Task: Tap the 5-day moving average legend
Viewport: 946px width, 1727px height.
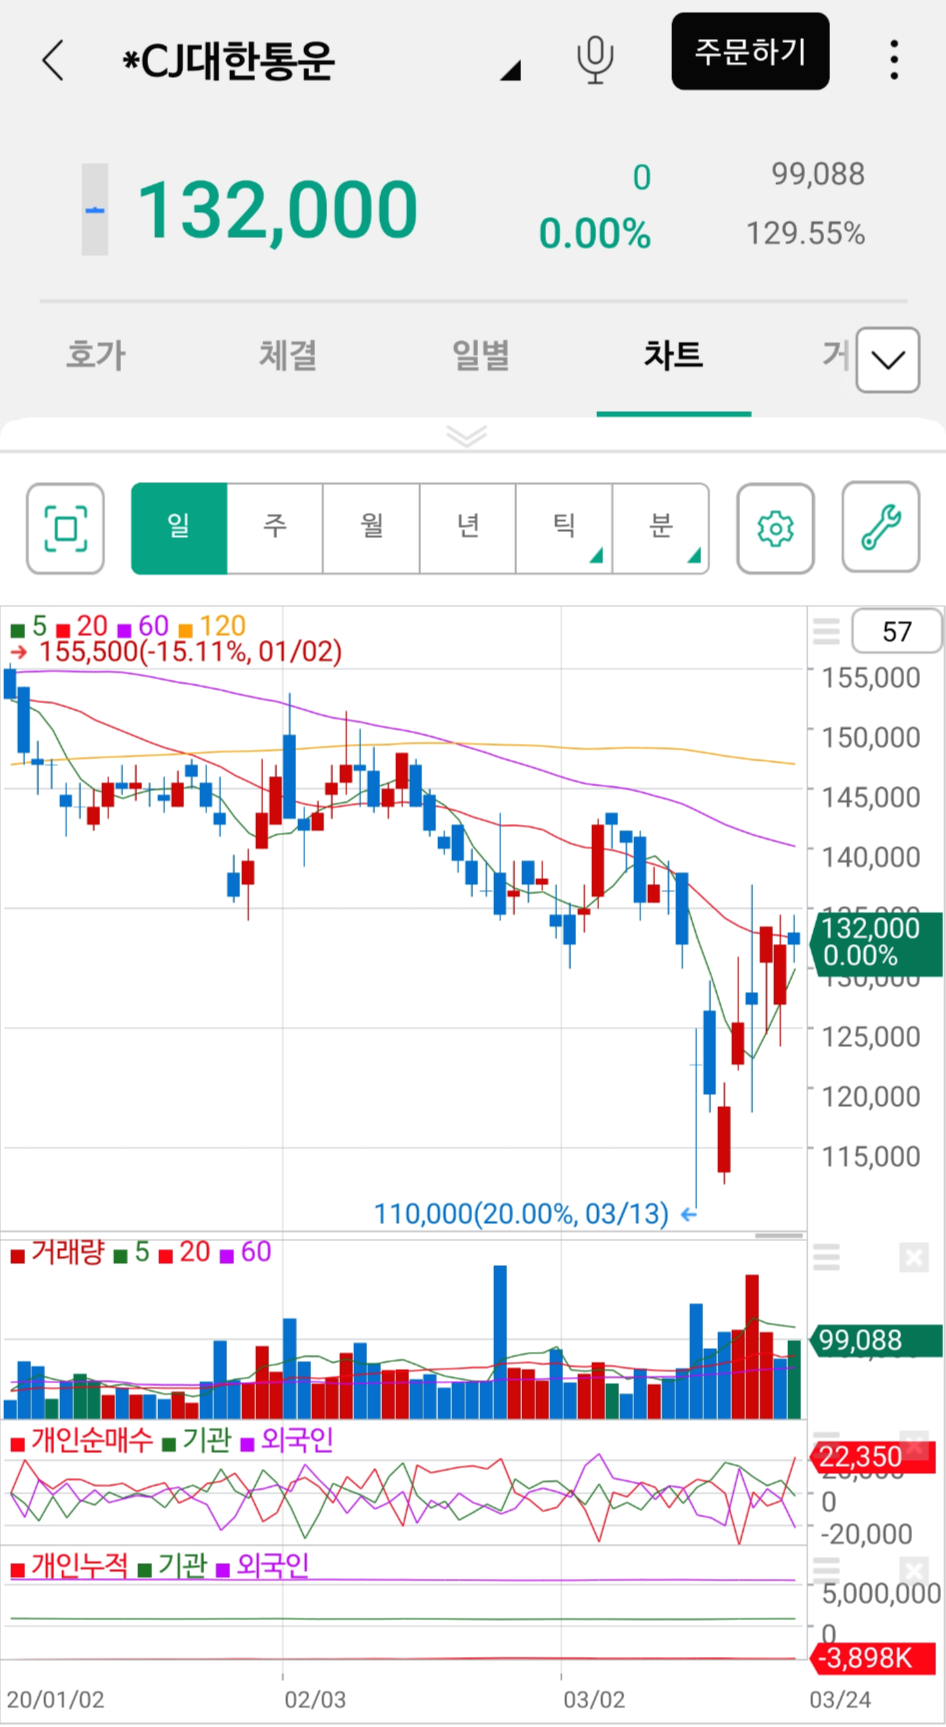Action: 29,627
